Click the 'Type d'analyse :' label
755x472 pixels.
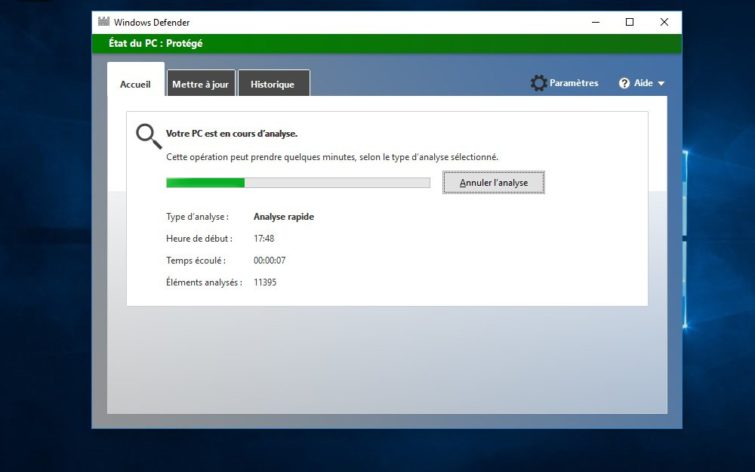(197, 217)
